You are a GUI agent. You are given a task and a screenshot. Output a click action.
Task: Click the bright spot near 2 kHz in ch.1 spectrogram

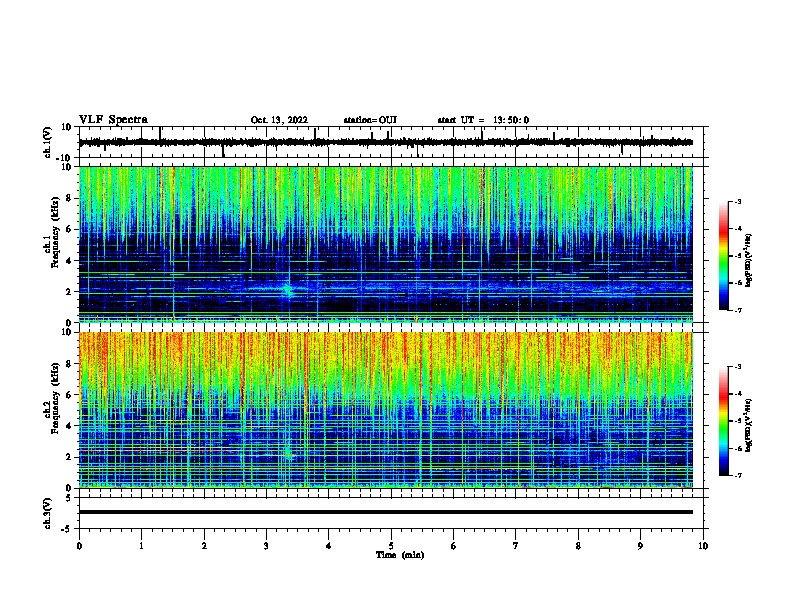(288, 291)
